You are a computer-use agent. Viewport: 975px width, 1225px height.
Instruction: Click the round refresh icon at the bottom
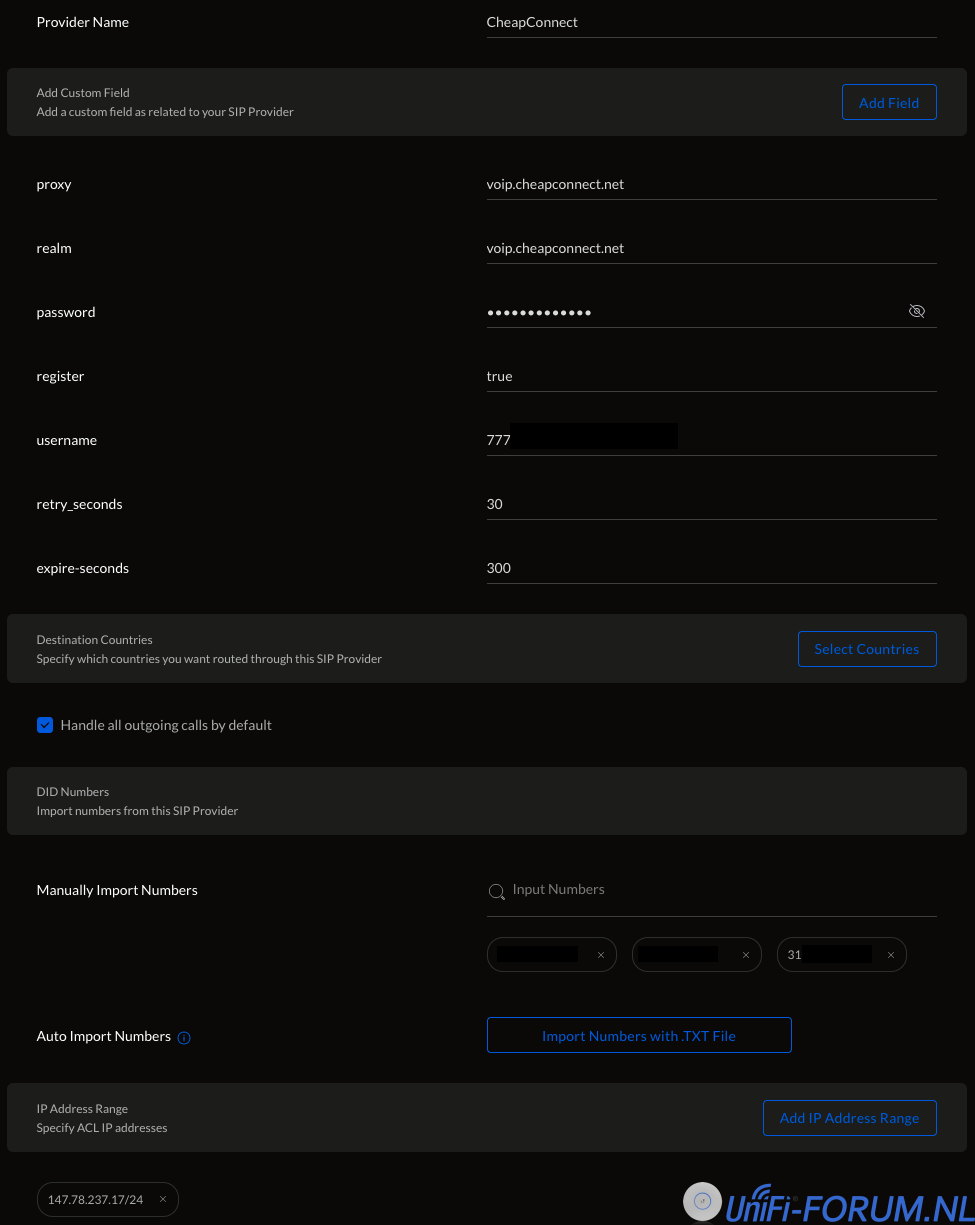click(x=702, y=1201)
